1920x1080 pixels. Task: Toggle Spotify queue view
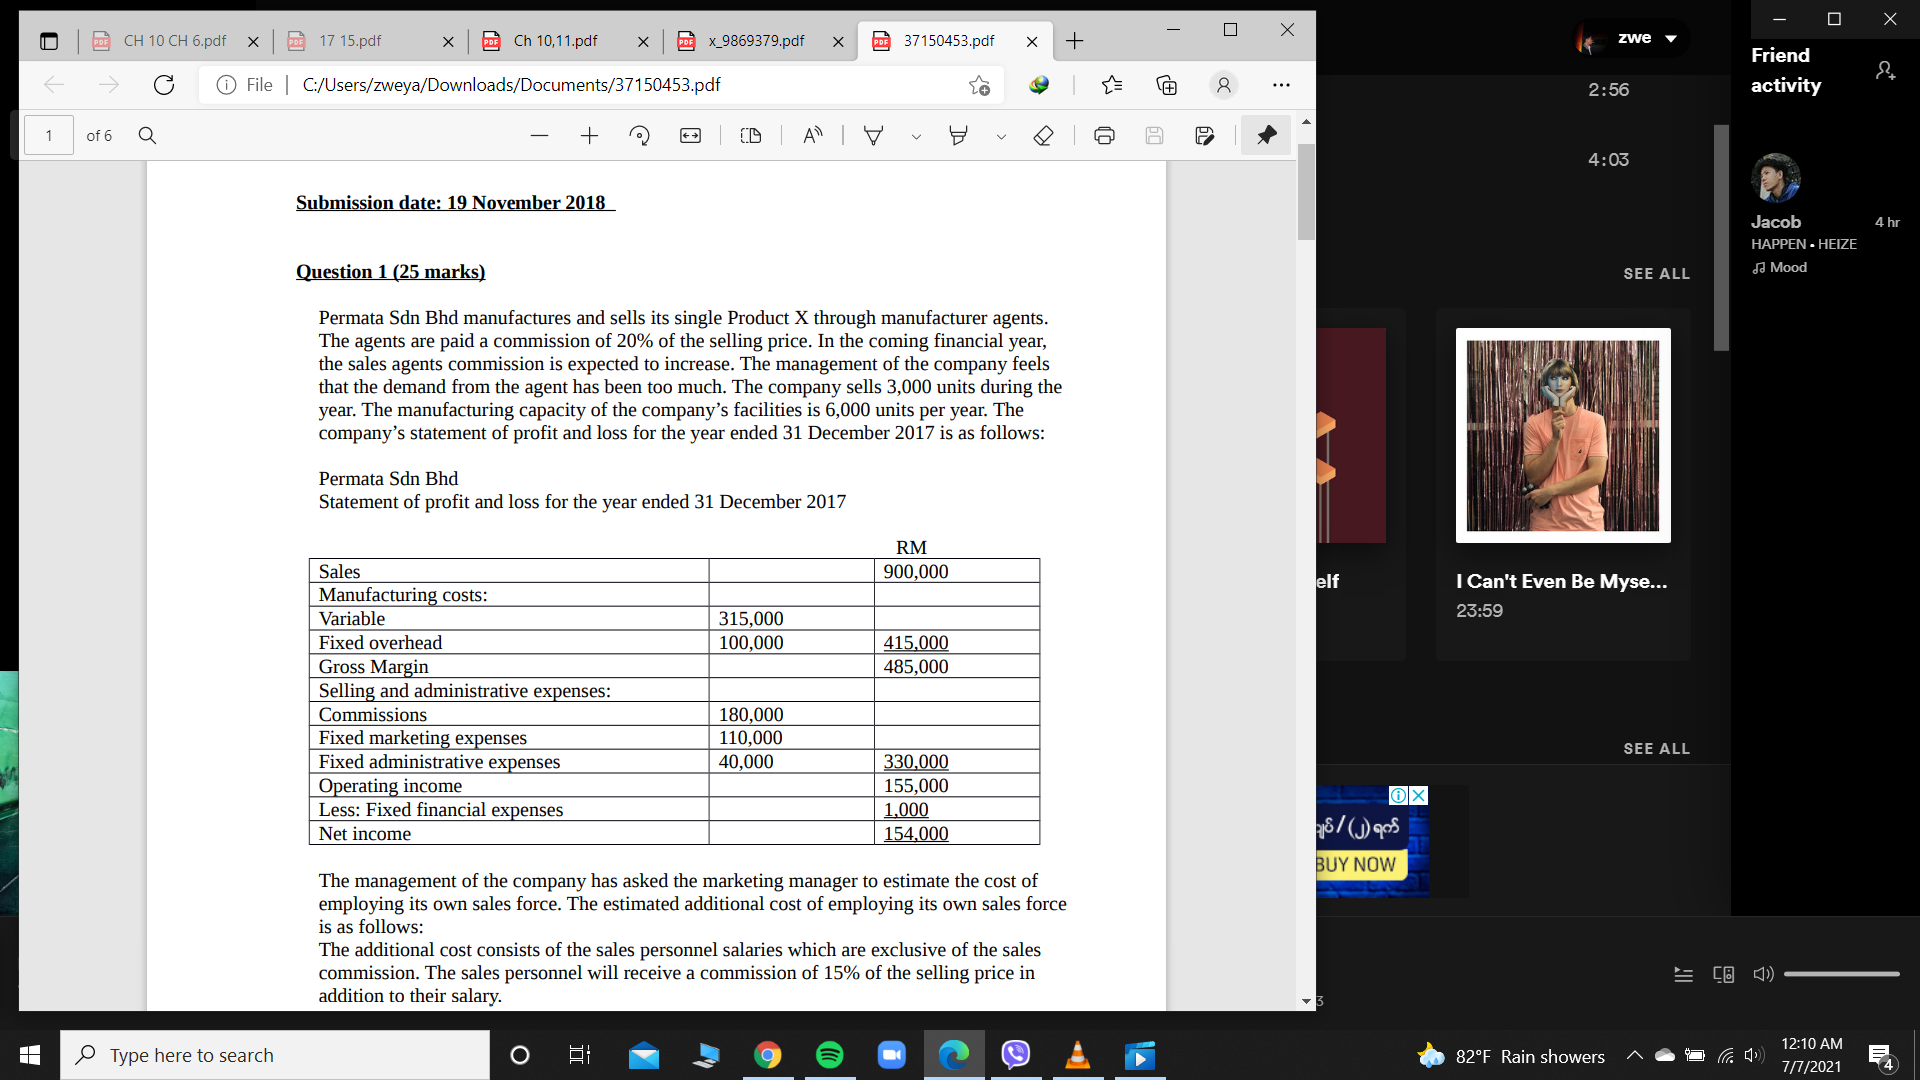1684,974
